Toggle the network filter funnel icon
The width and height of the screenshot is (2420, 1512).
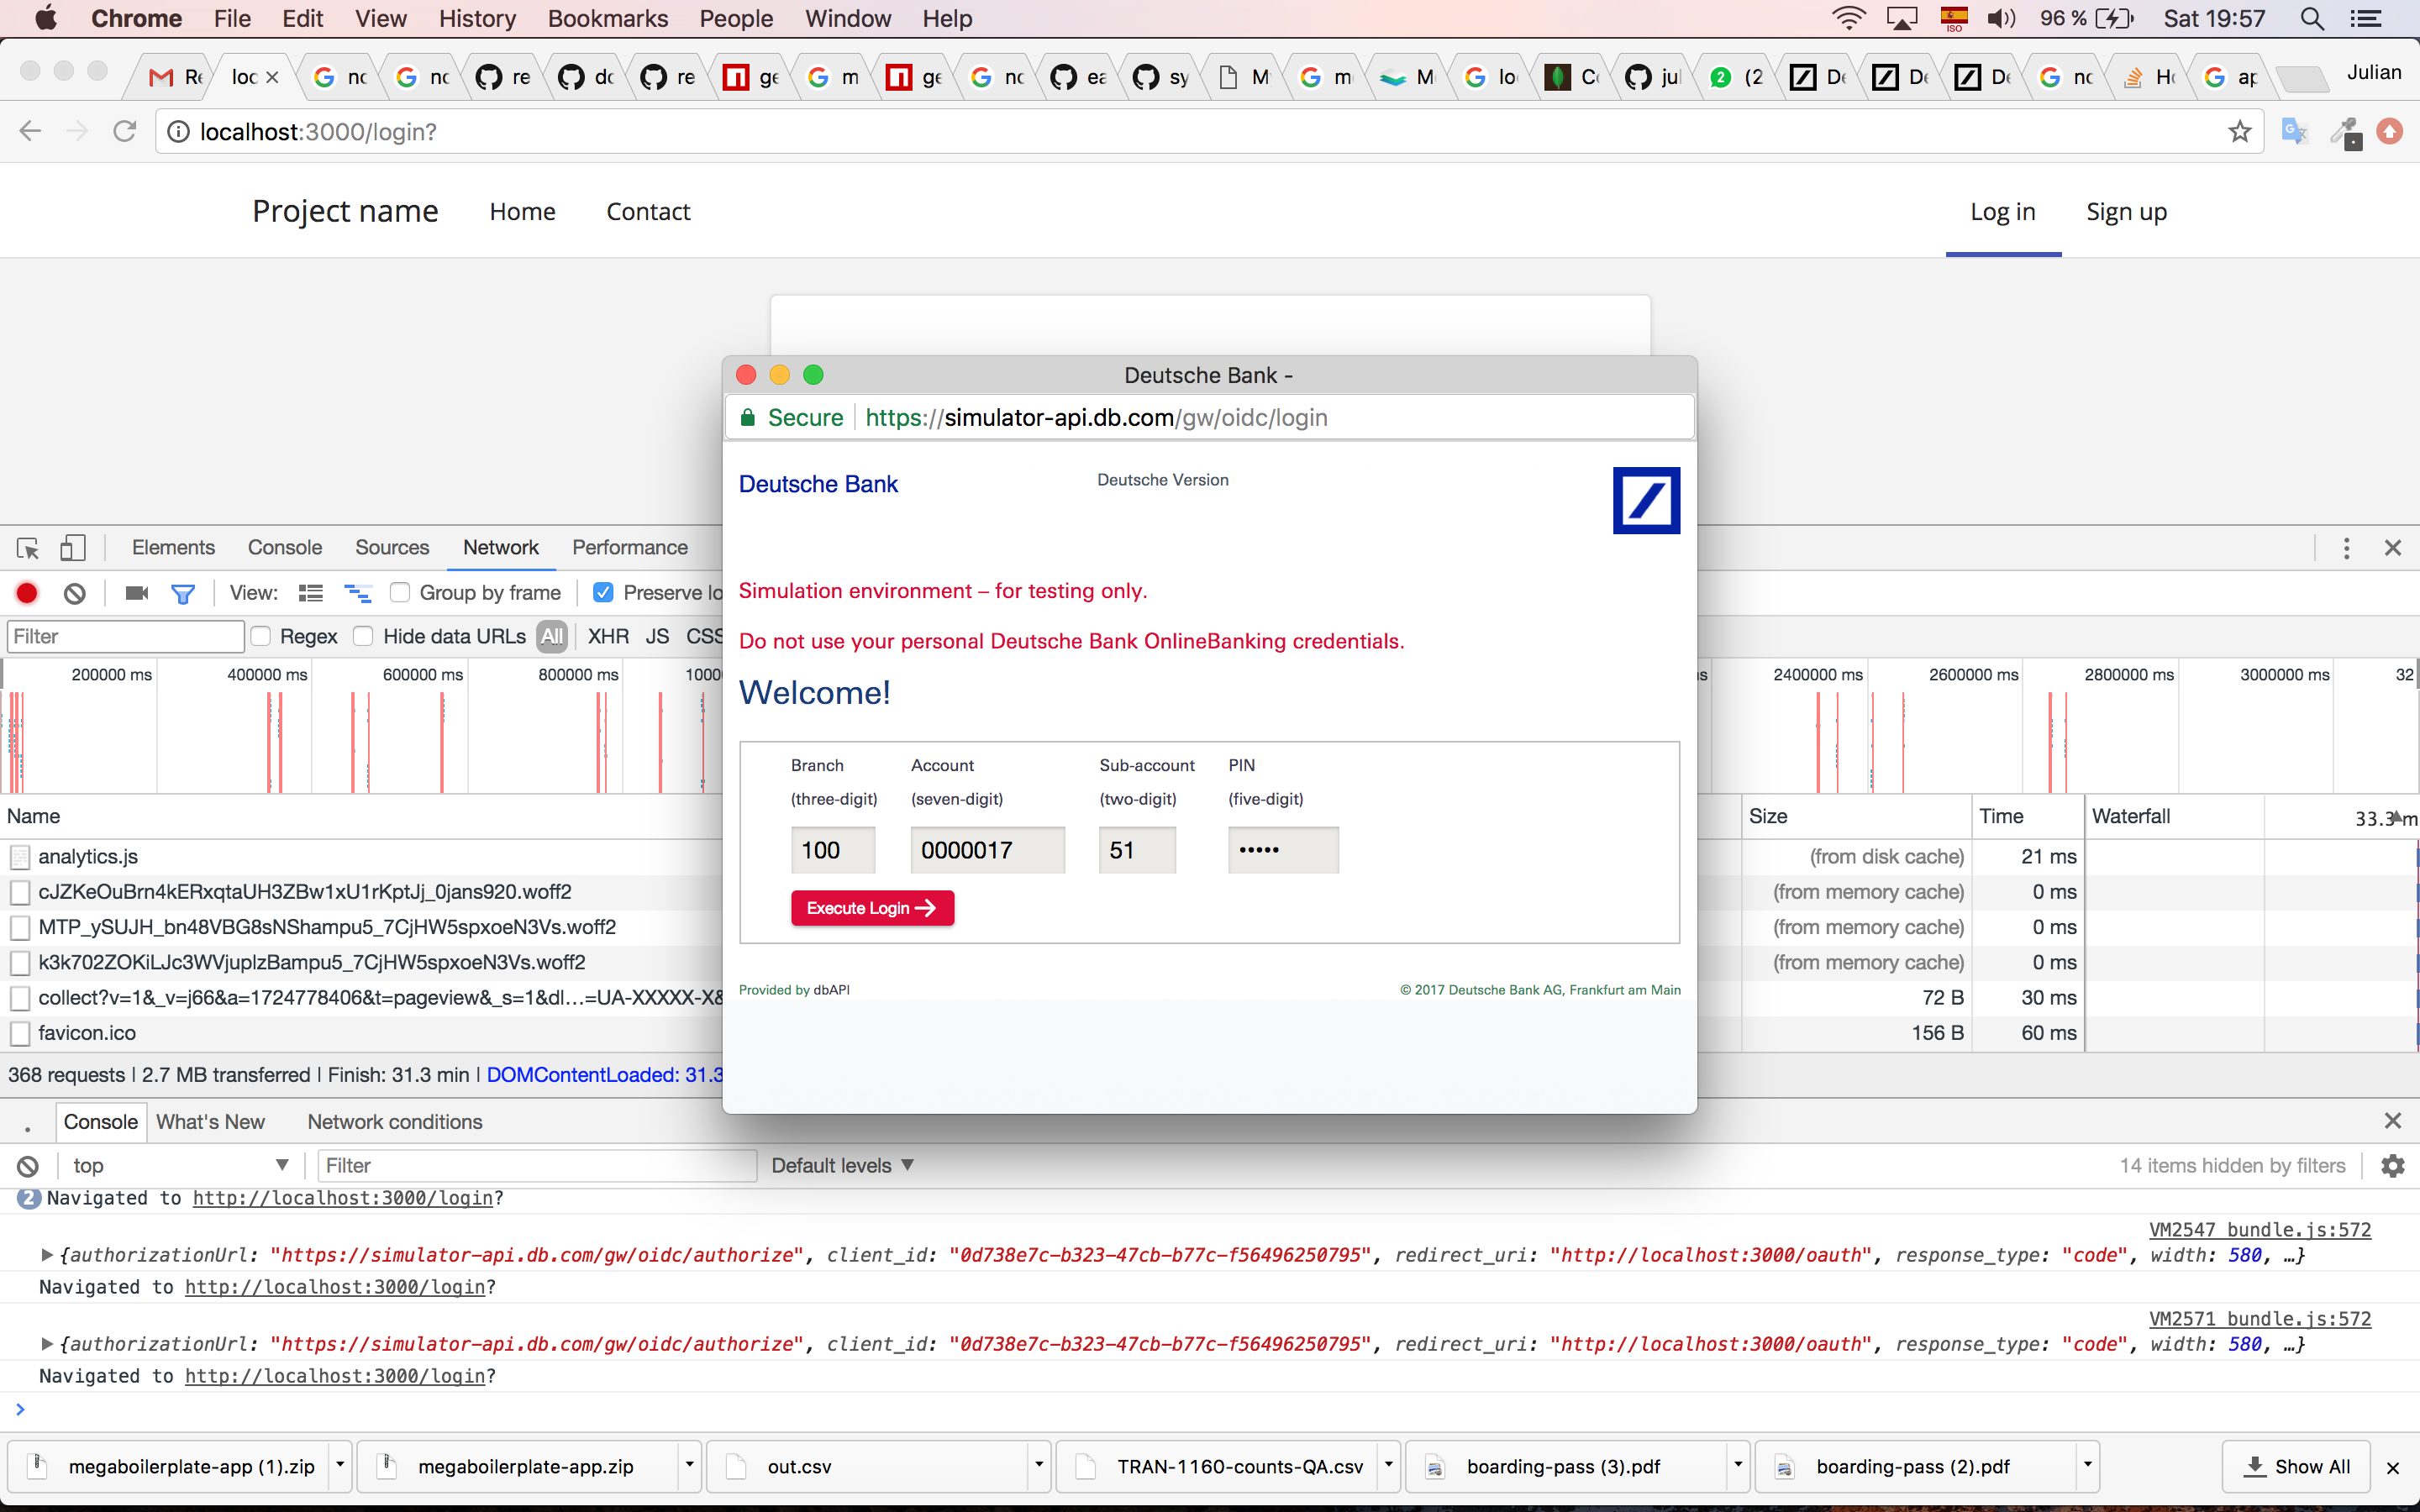183,593
